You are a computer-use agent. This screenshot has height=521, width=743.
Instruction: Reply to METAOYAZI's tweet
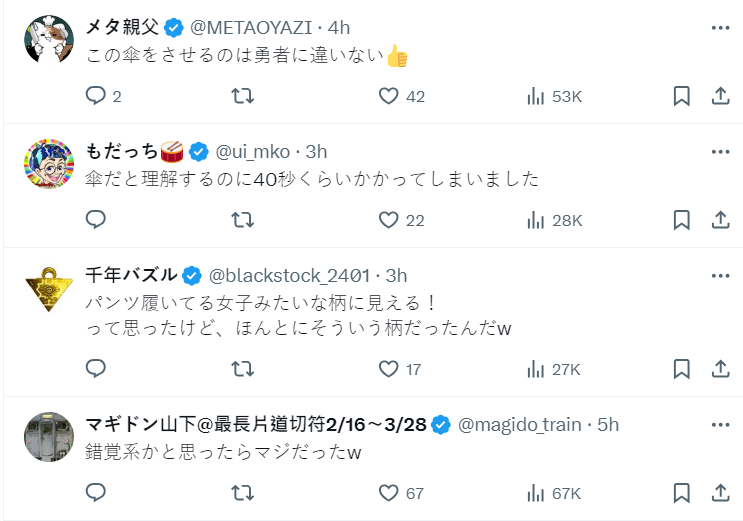96,96
